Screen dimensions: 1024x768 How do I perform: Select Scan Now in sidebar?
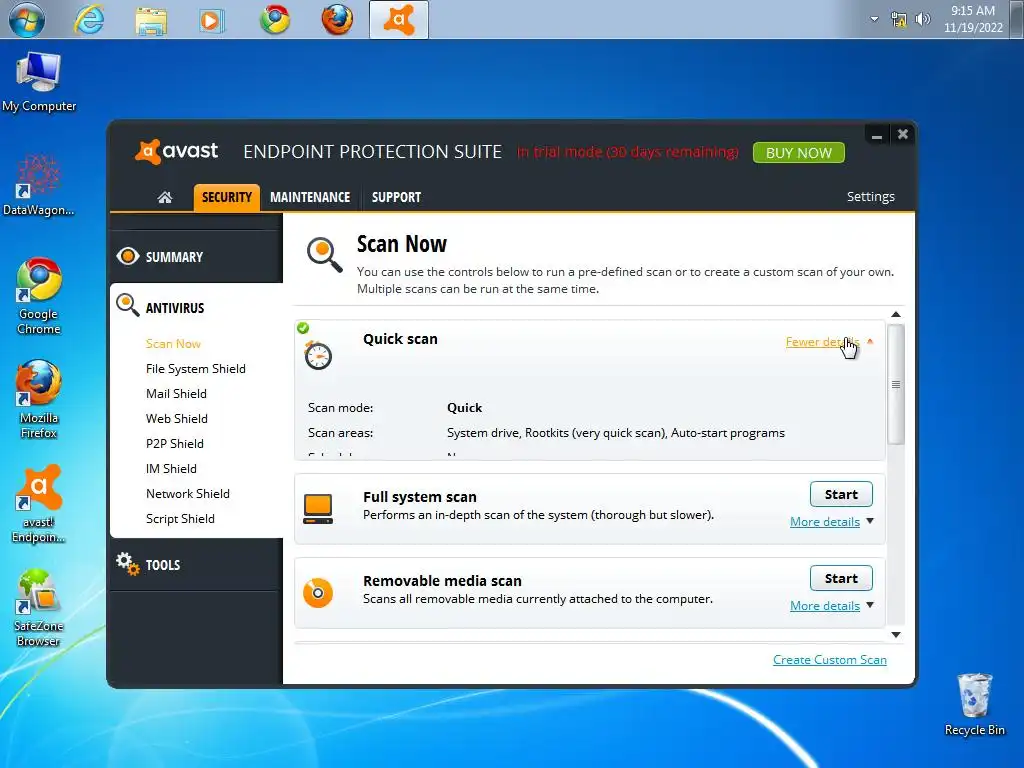(x=173, y=344)
